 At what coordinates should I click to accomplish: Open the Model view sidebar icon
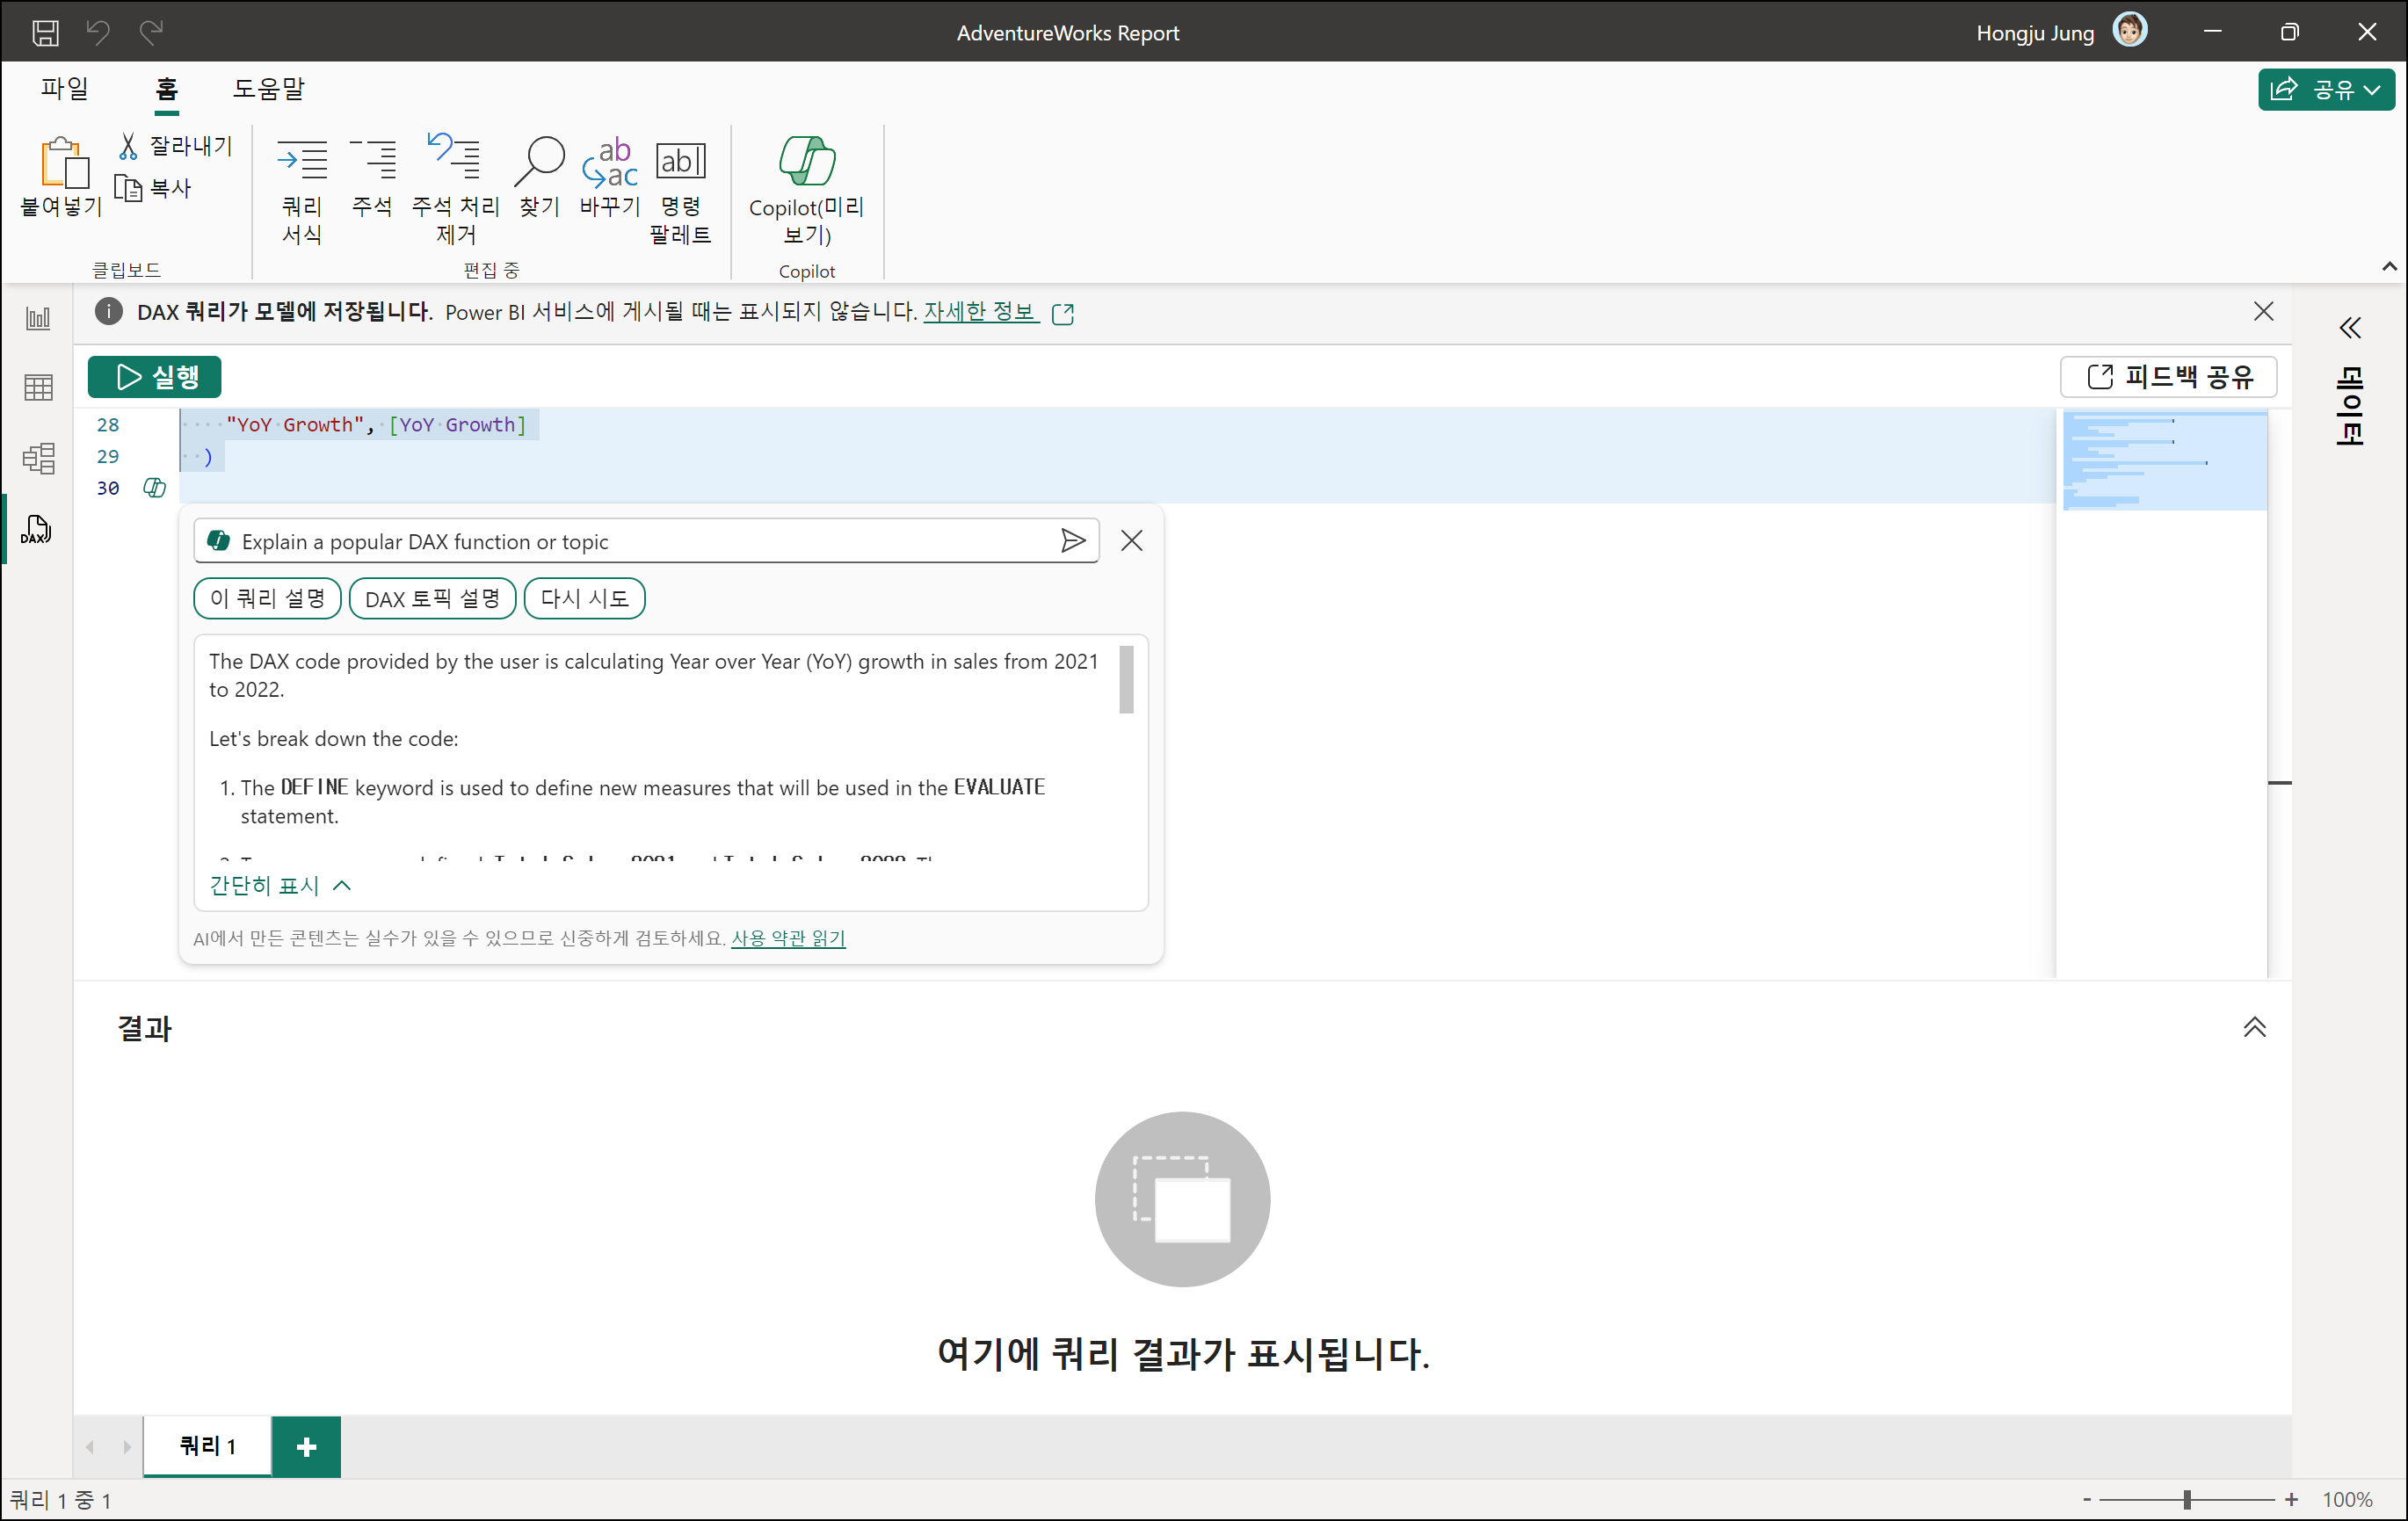[x=38, y=458]
